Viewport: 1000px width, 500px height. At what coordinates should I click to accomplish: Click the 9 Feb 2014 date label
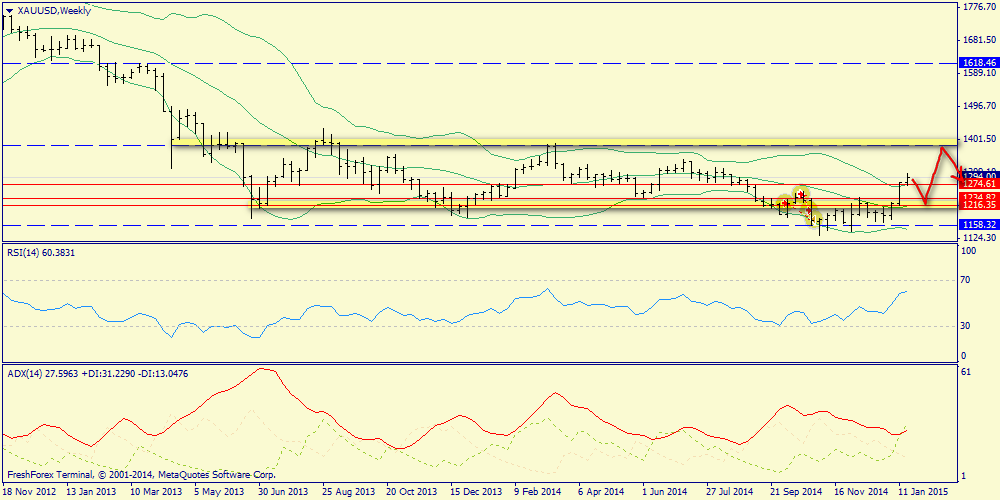(538, 492)
